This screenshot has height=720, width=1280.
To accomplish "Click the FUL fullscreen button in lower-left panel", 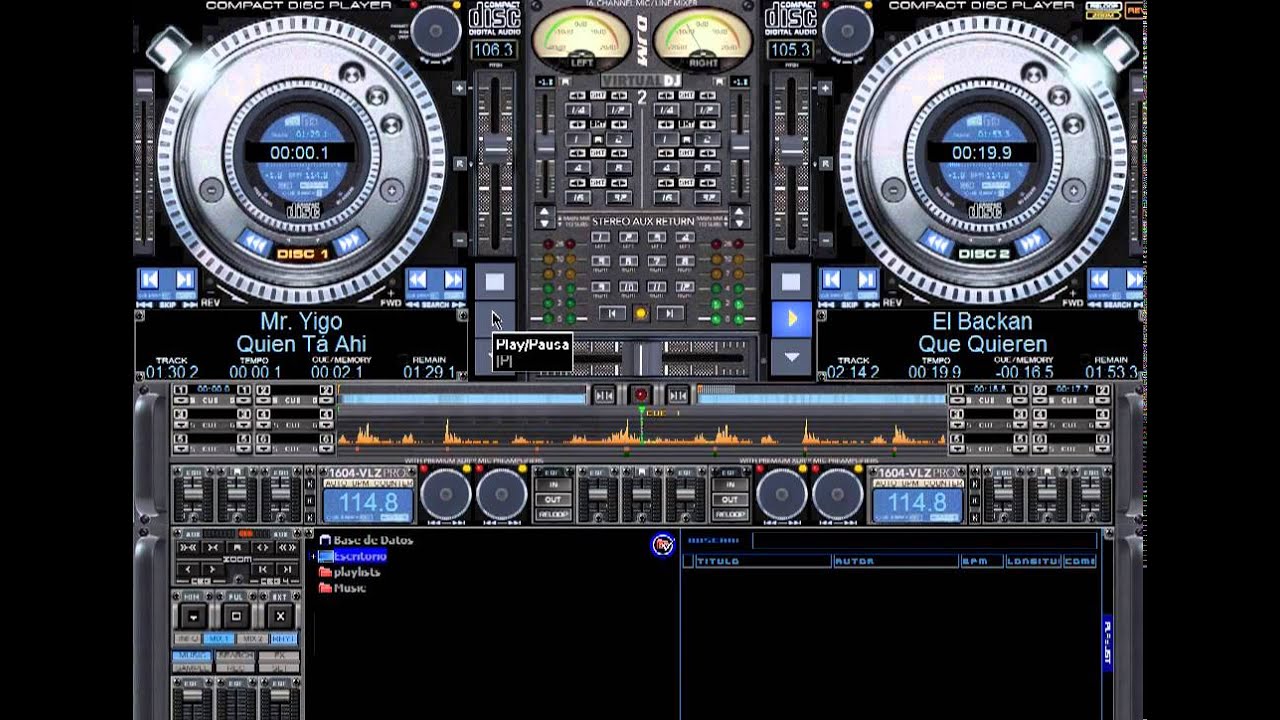I will [x=236, y=616].
